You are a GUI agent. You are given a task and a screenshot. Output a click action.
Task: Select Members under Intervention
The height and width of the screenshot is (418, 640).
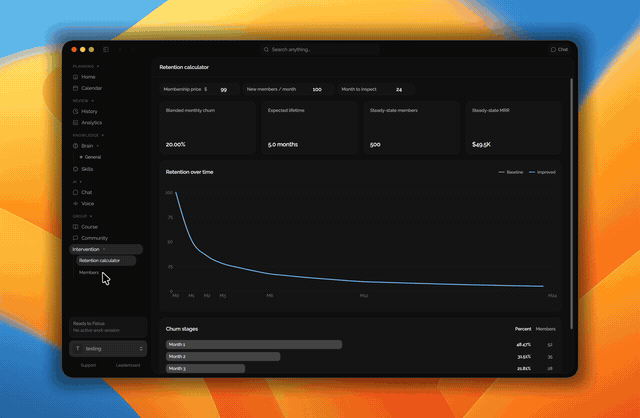tap(89, 272)
